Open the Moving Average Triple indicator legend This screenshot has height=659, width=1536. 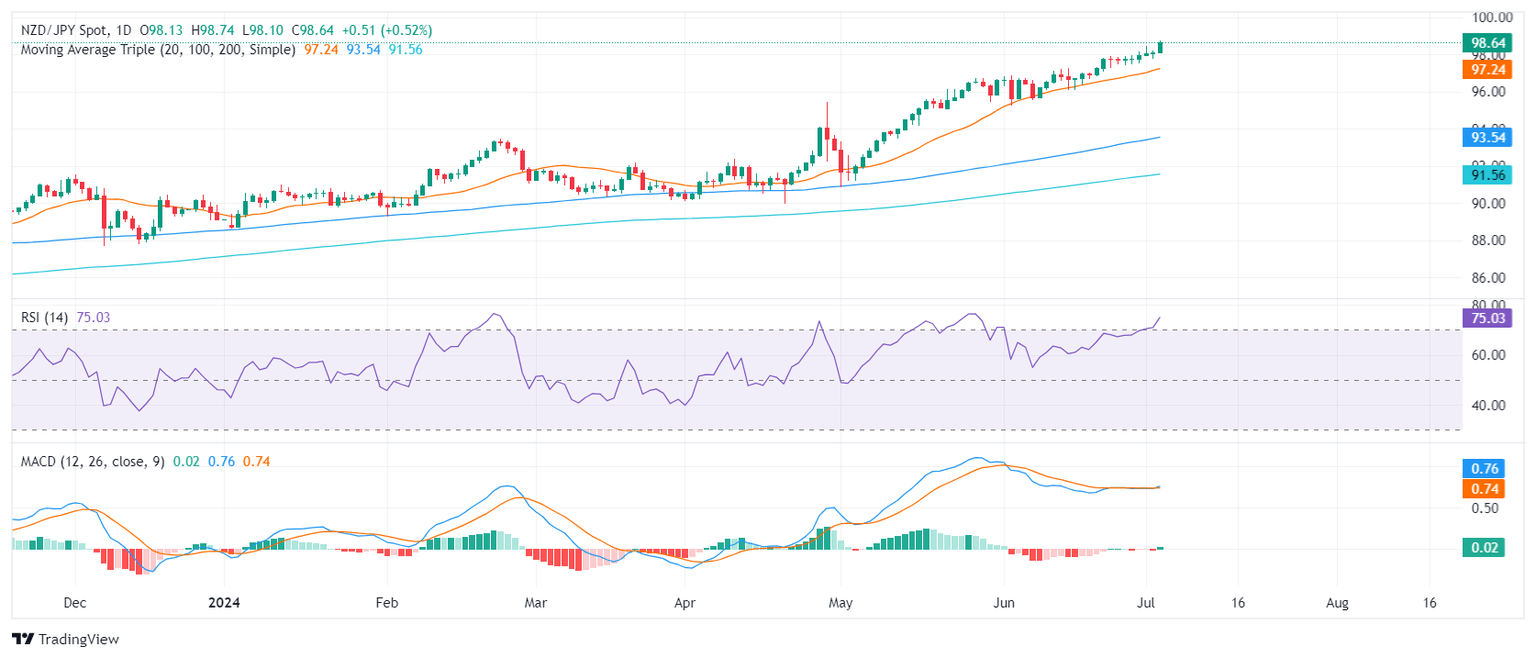158,49
